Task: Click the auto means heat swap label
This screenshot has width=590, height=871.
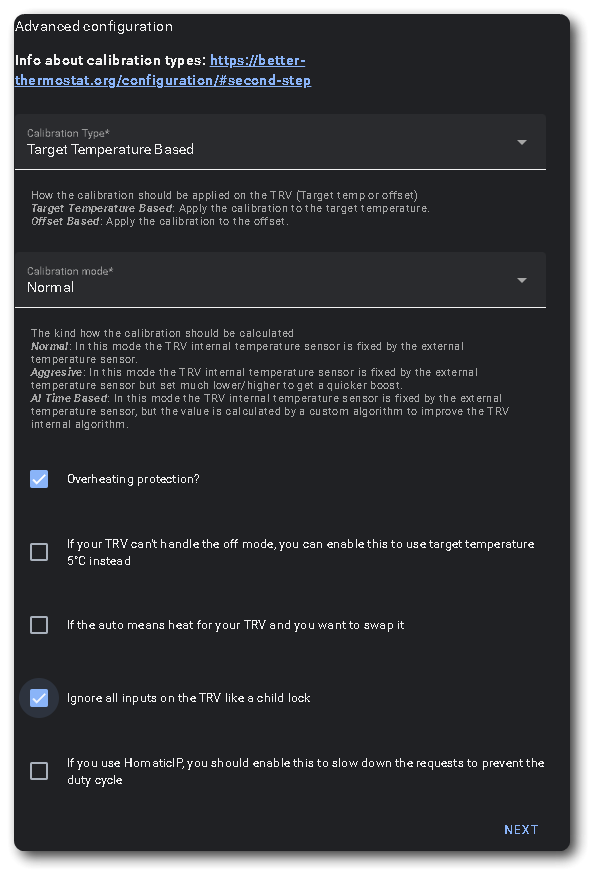Action: pos(236,625)
